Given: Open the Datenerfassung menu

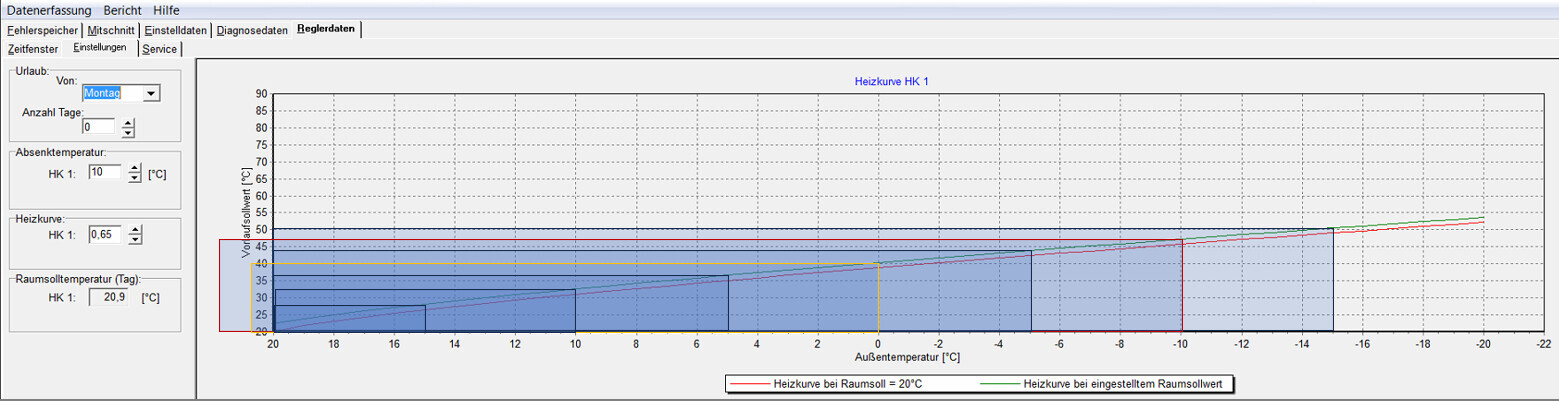Looking at the screenshot, I should coord(49,10).
